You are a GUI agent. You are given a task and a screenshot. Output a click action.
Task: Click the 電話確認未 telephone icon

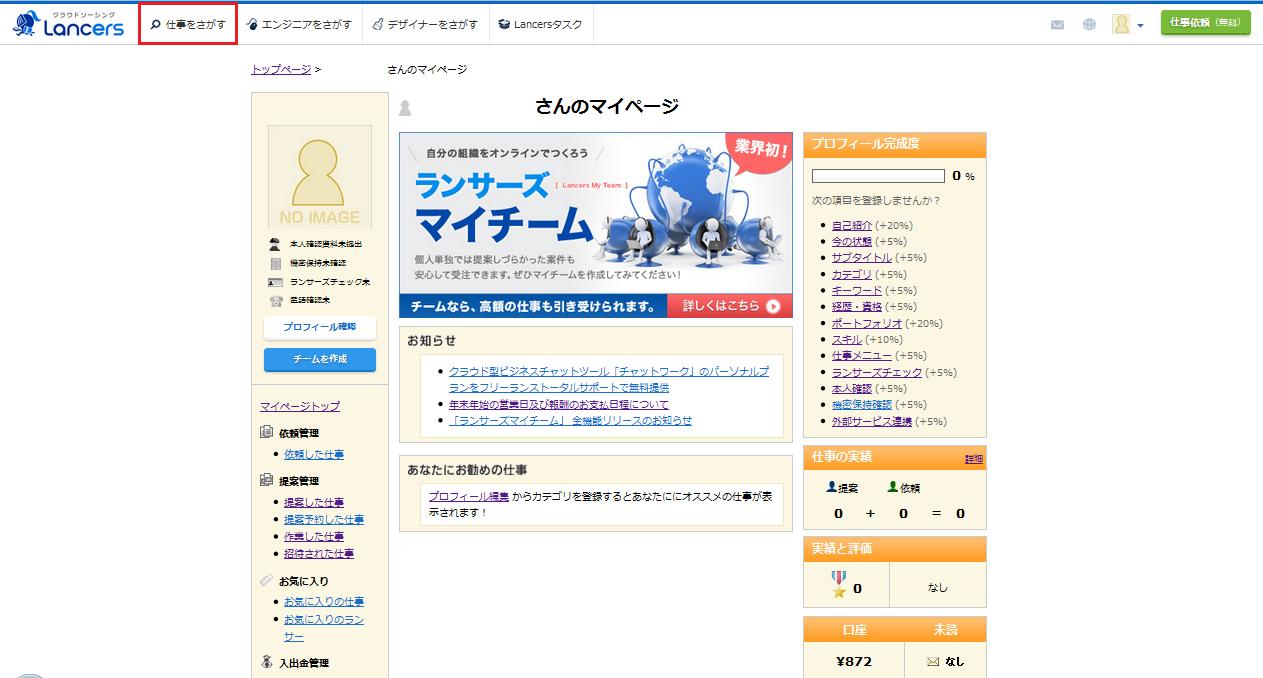point(275,300)
